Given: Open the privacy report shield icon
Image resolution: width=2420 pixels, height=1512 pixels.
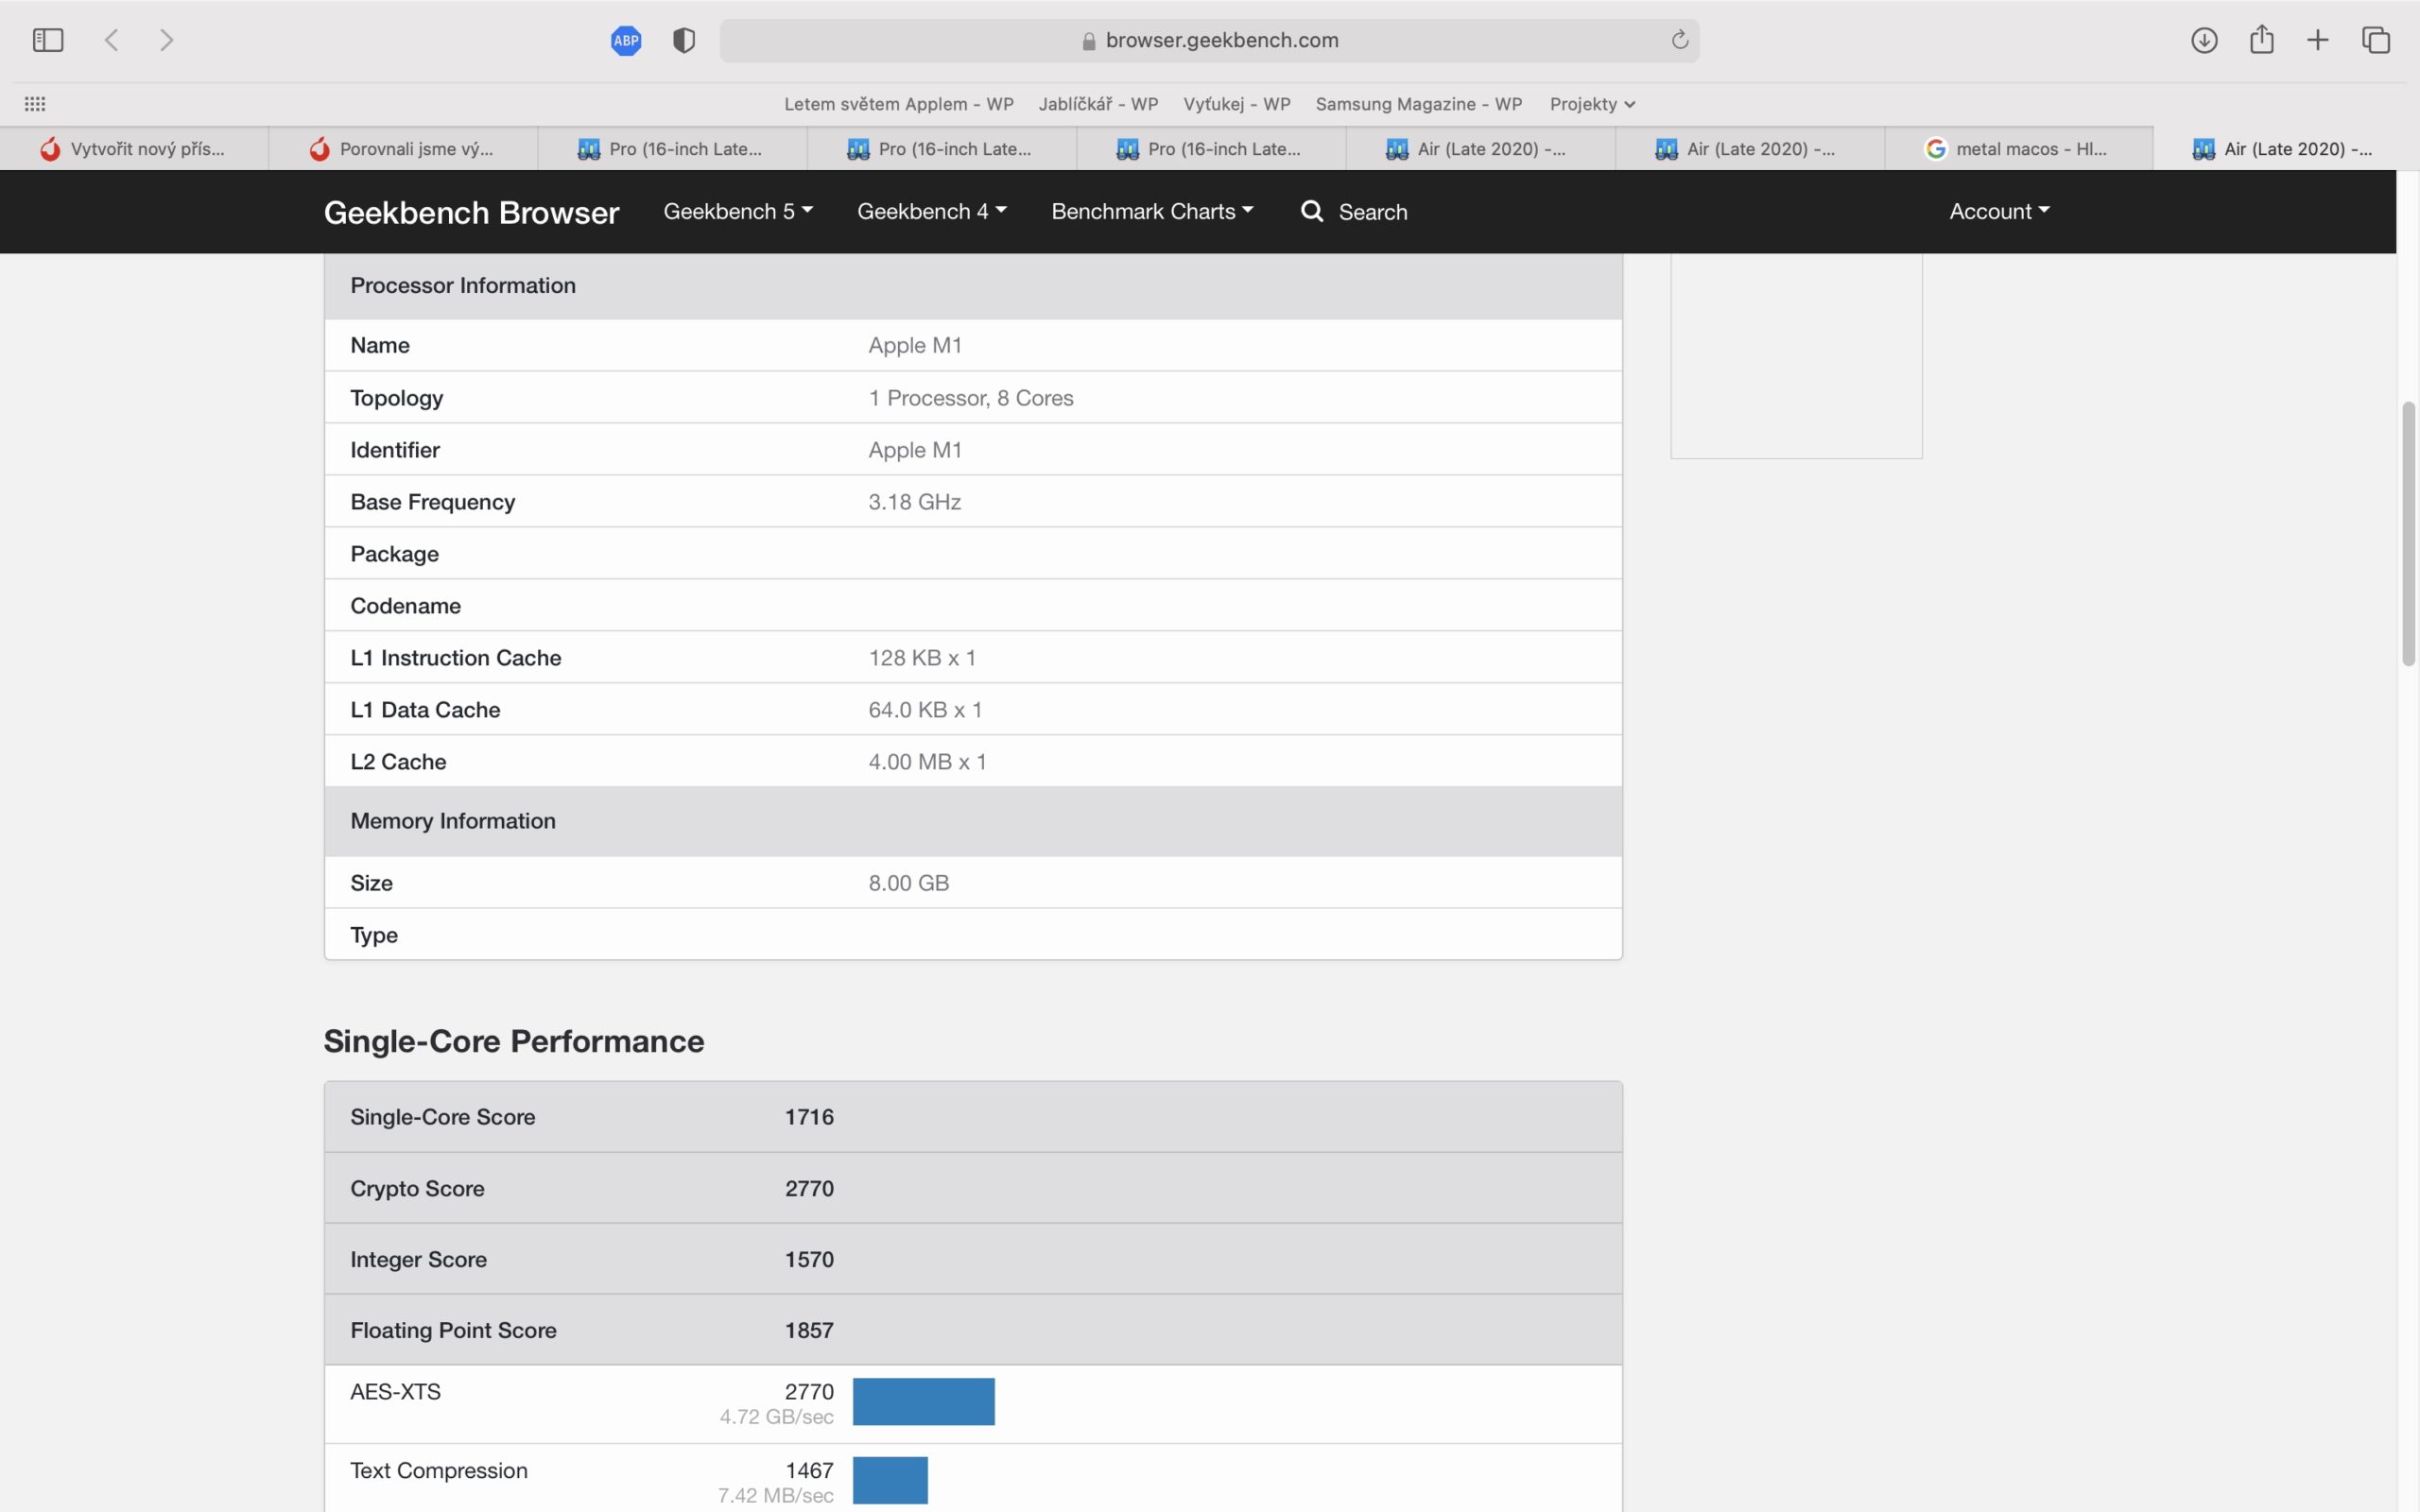Looking at the screenshot, I should click(x=684, y=40).
